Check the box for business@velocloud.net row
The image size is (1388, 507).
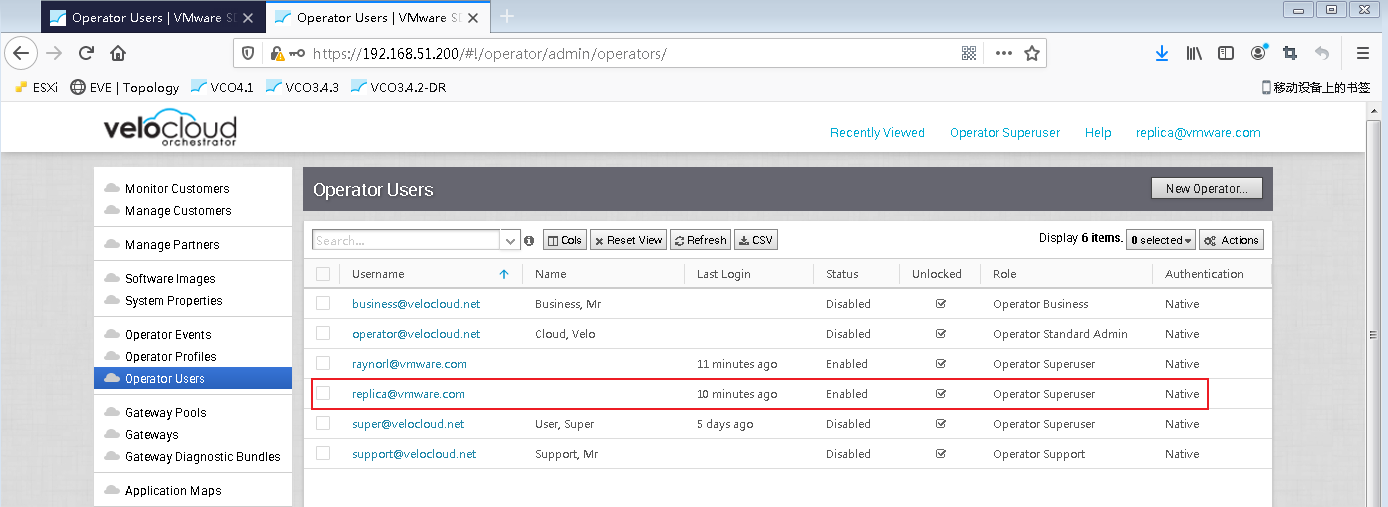pos(323,303)
